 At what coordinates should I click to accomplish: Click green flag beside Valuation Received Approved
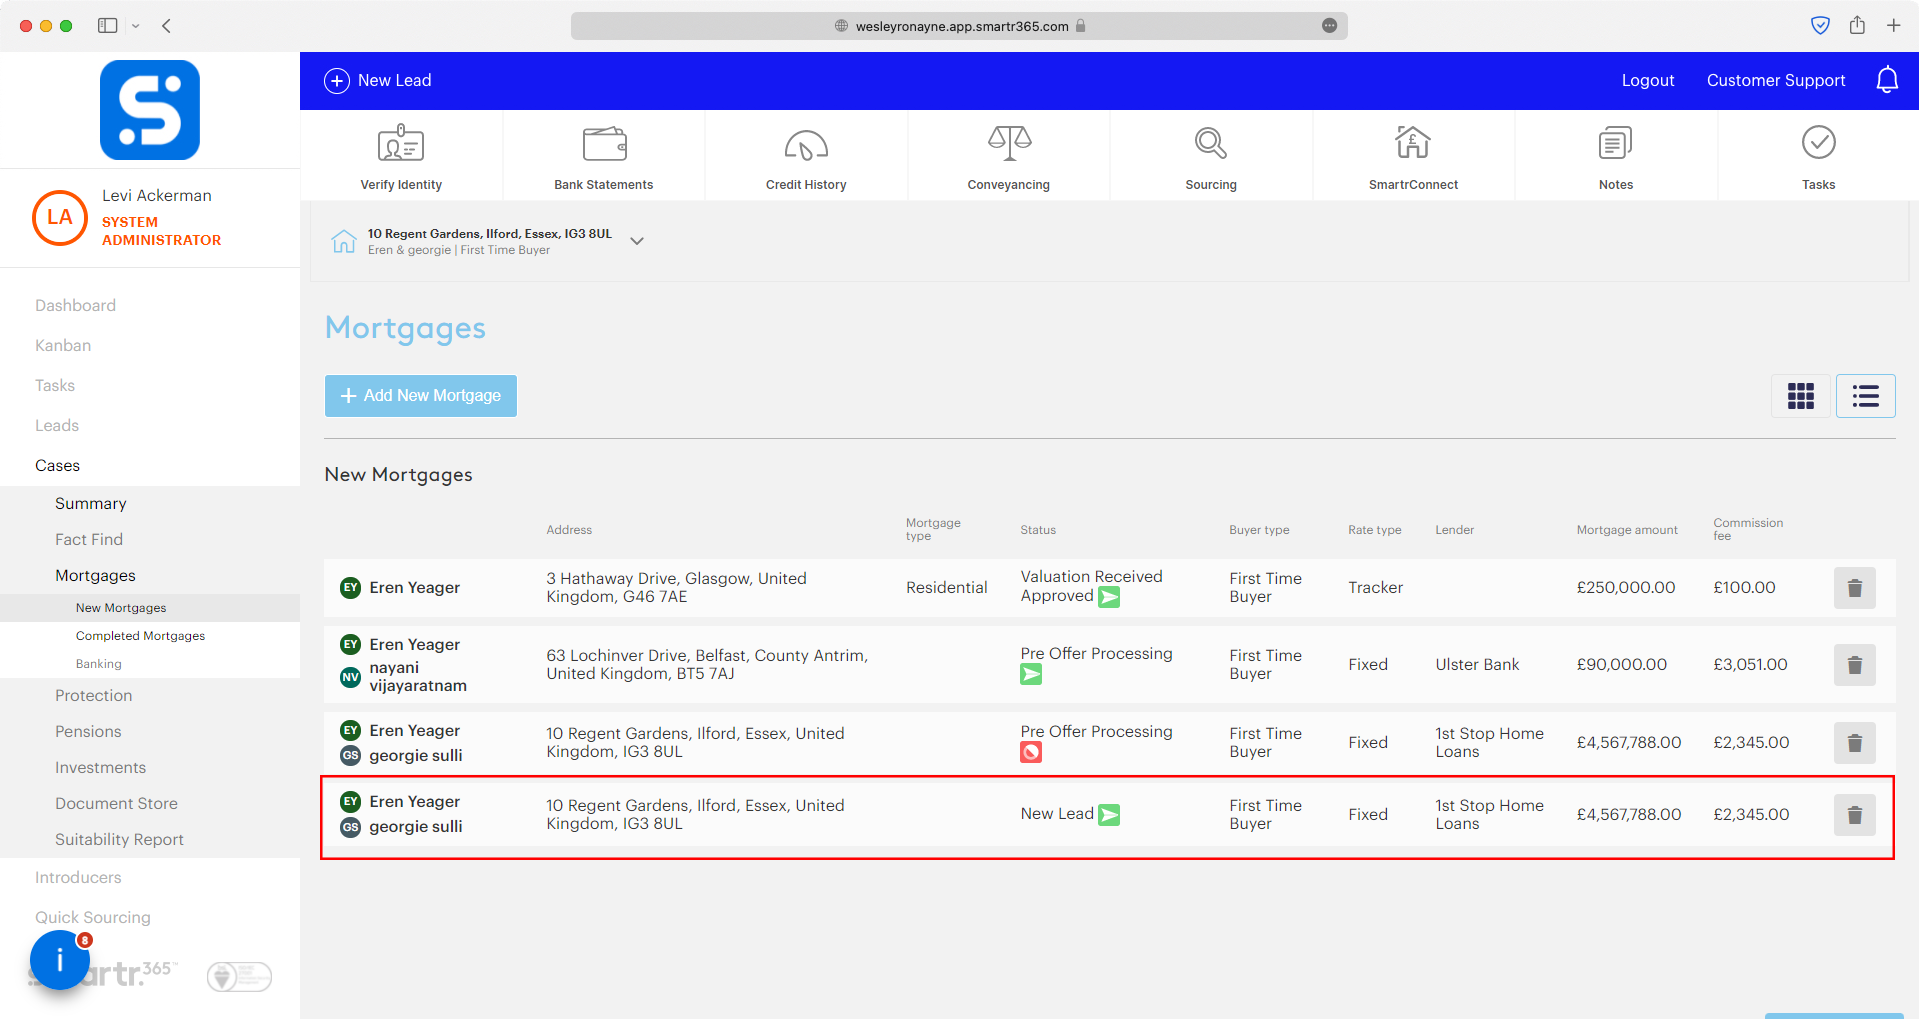point(1109,597)
